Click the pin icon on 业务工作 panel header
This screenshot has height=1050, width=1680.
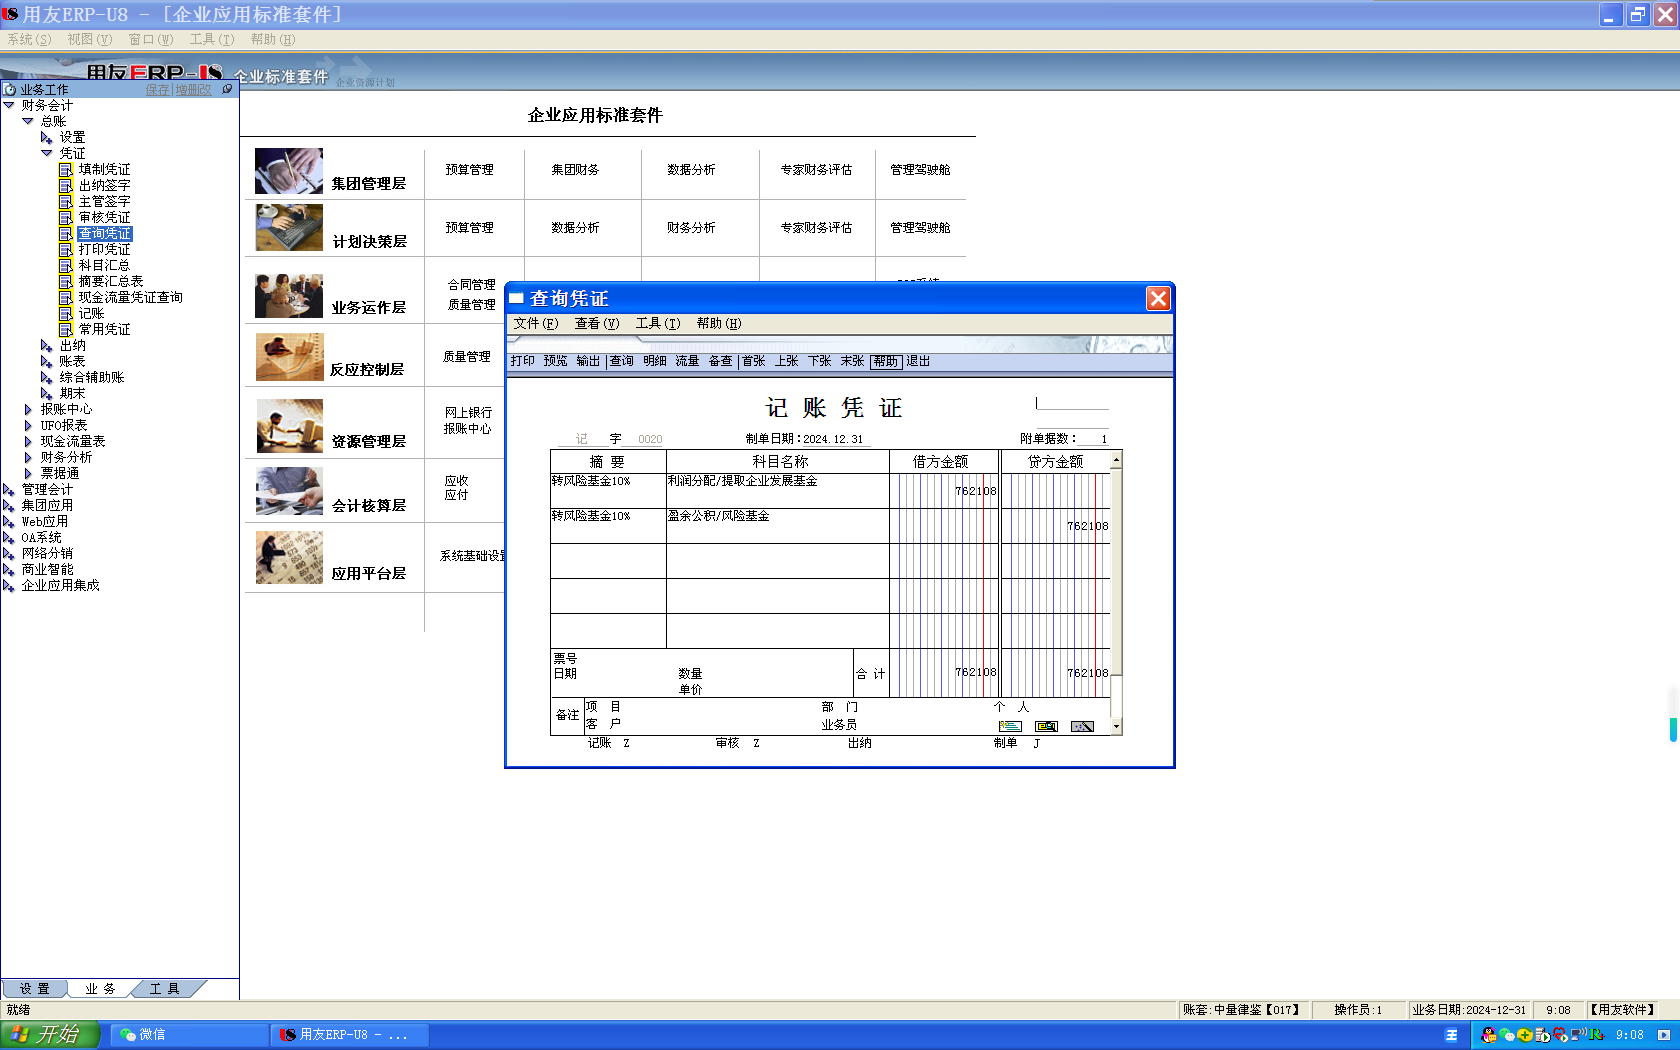(227, 89)
